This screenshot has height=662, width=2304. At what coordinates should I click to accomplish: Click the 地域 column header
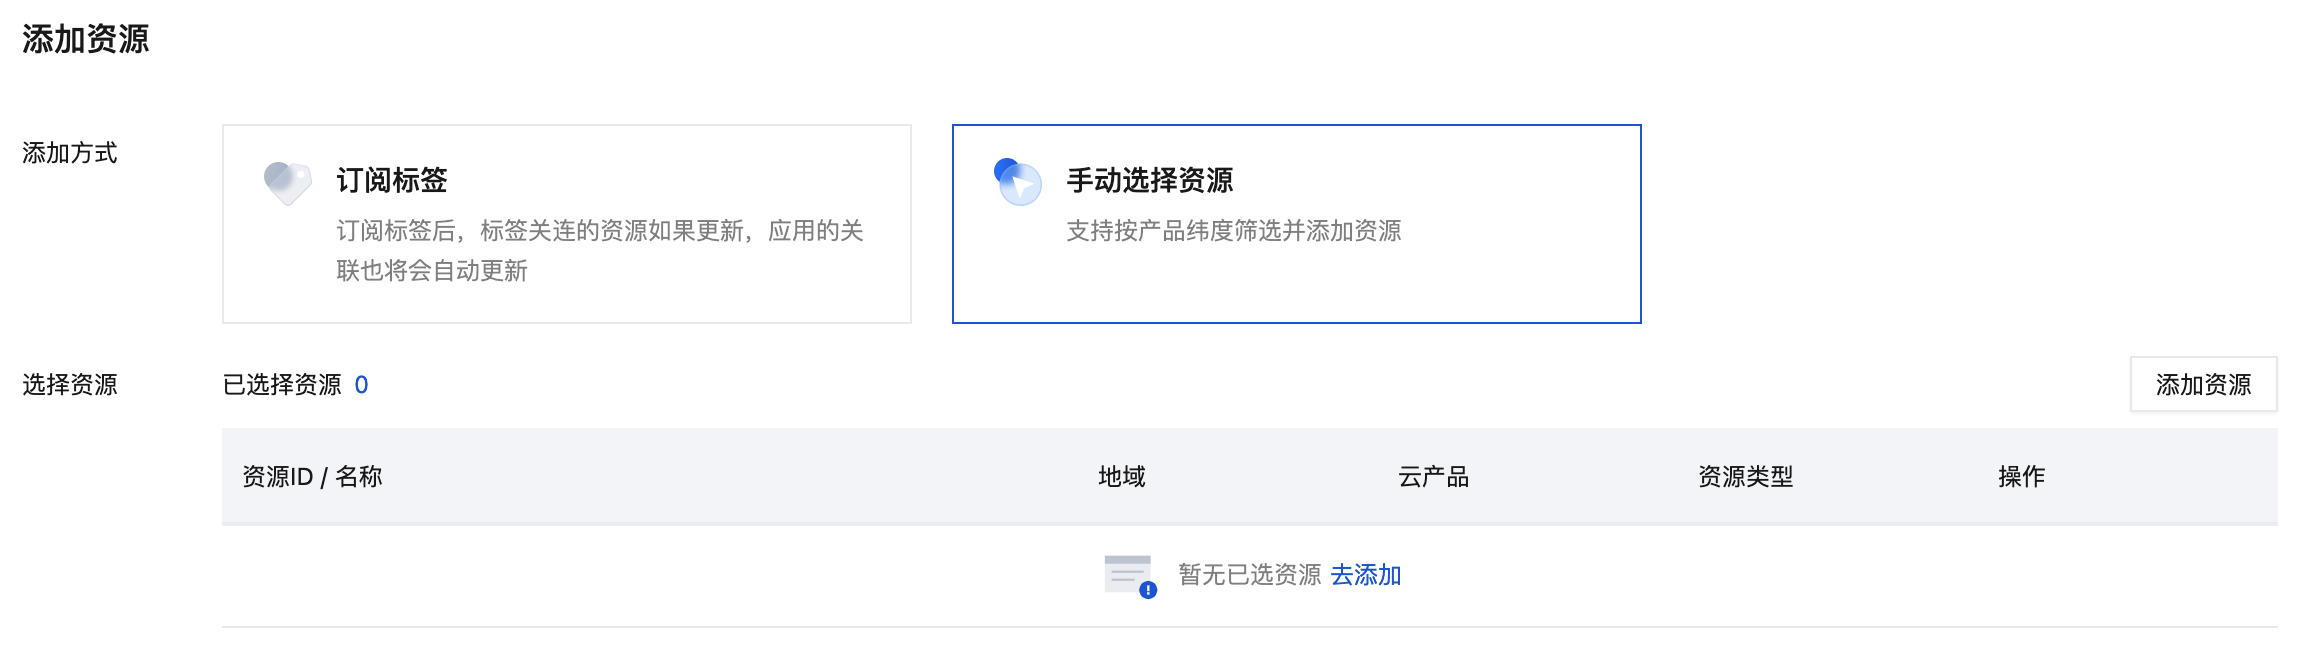tap(1121, 477)
